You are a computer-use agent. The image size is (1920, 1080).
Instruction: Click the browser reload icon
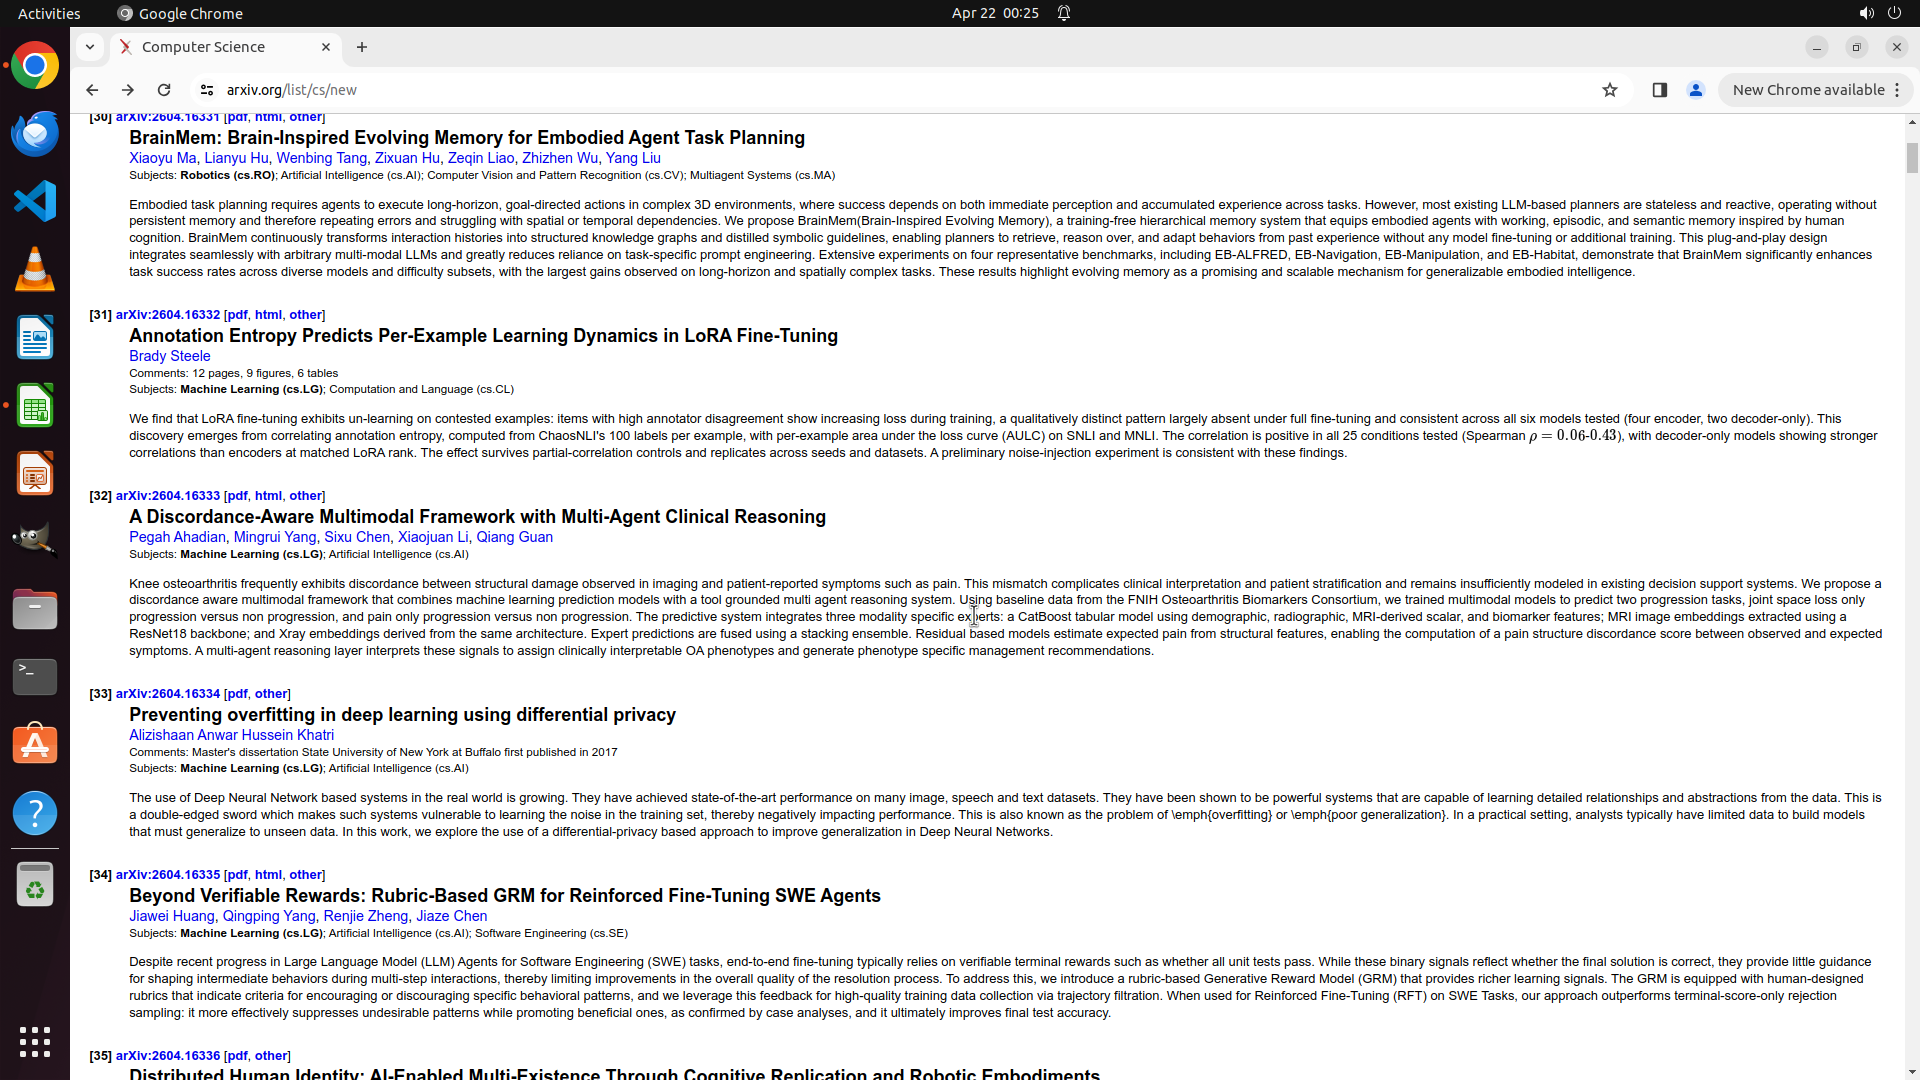[164, 90]
